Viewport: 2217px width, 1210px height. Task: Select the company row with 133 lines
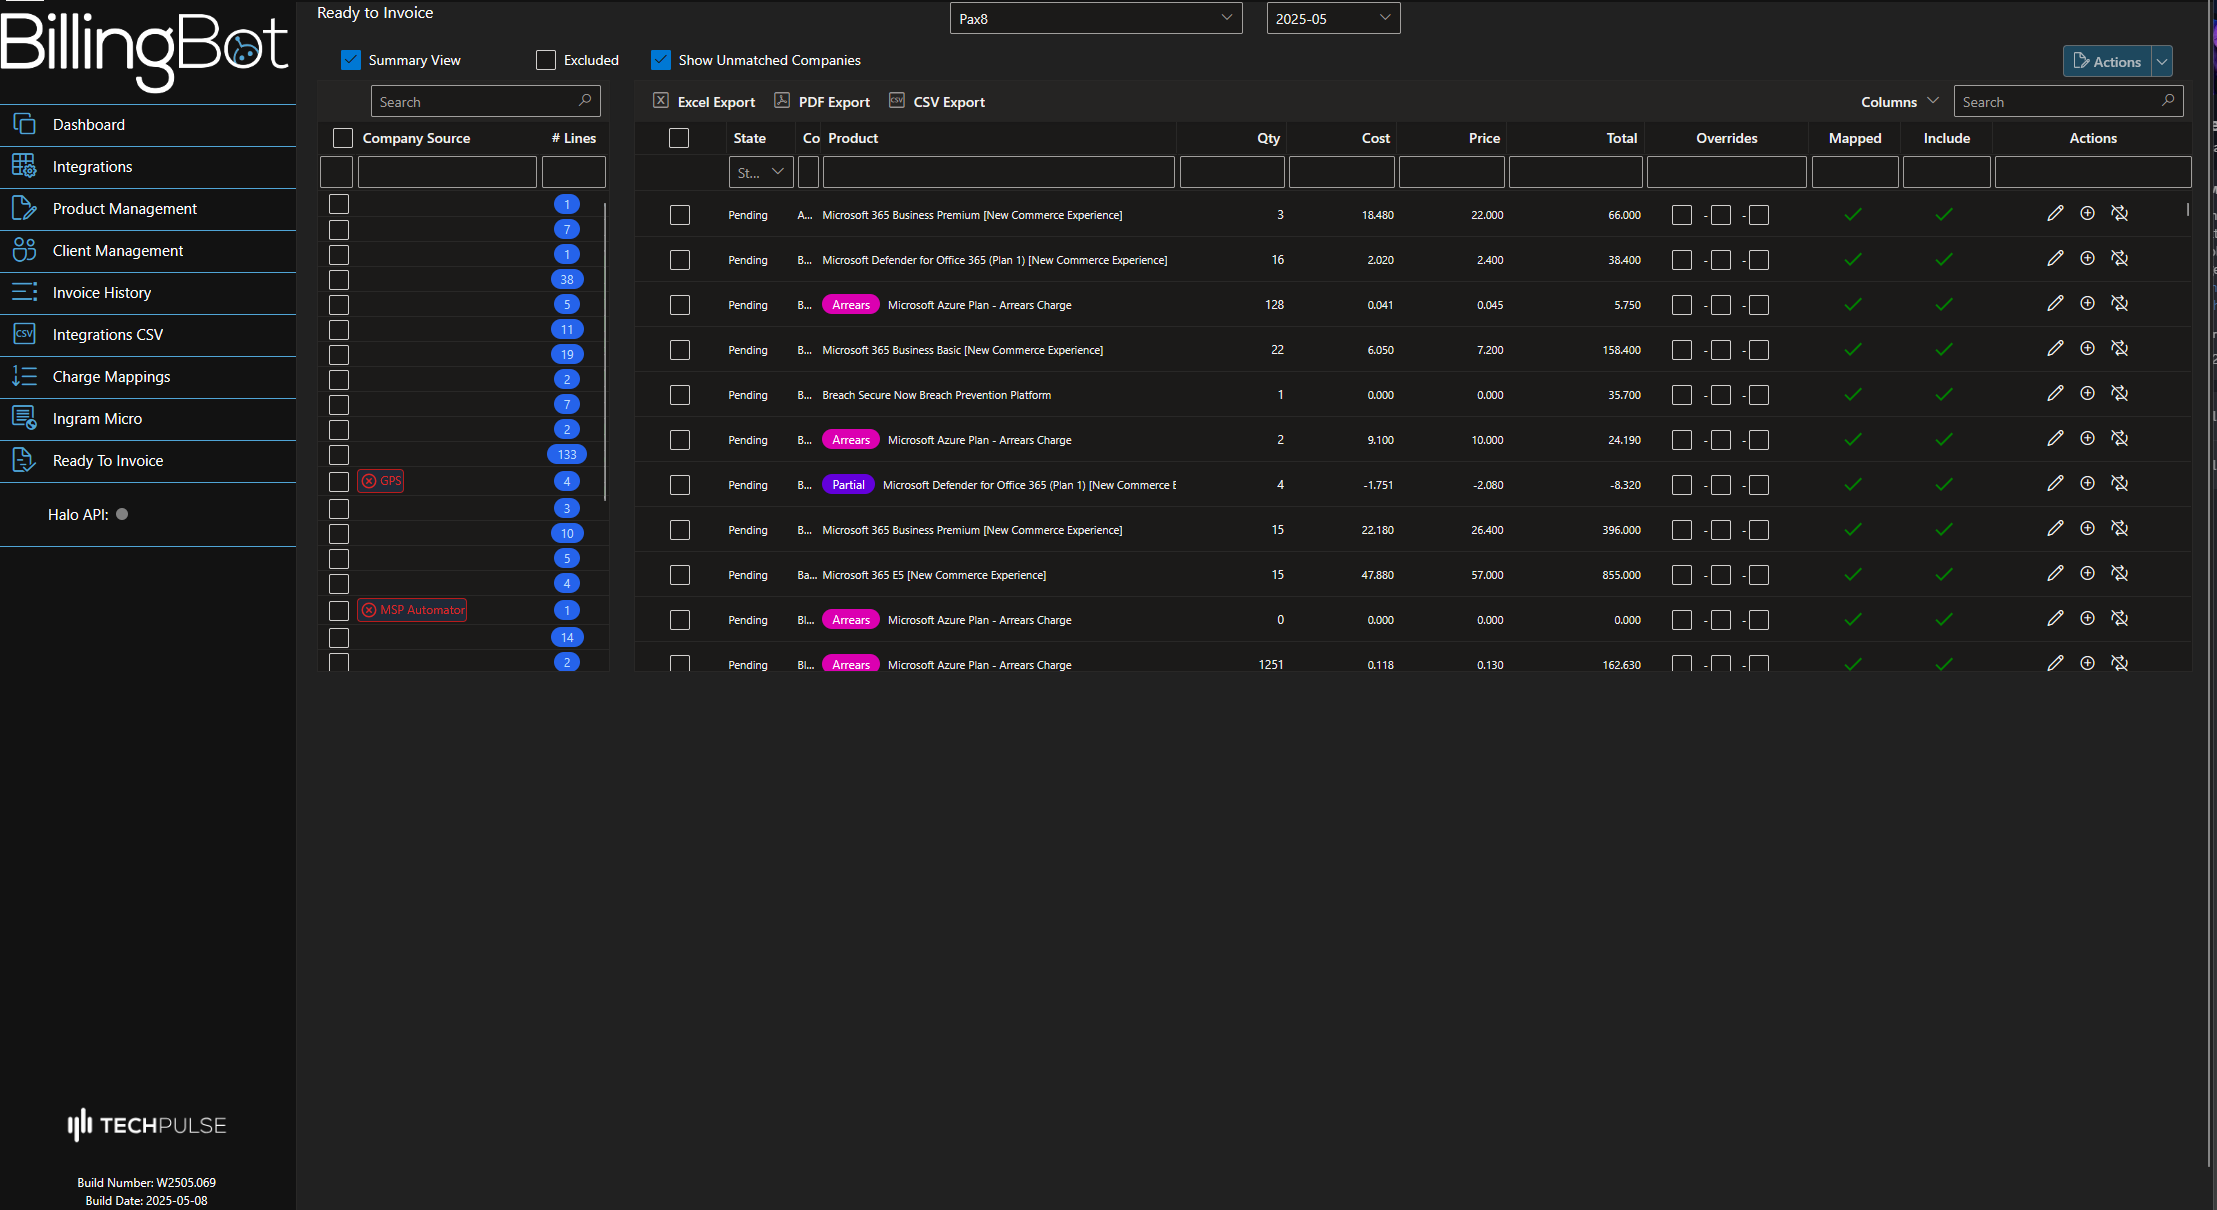pos(339,455)
